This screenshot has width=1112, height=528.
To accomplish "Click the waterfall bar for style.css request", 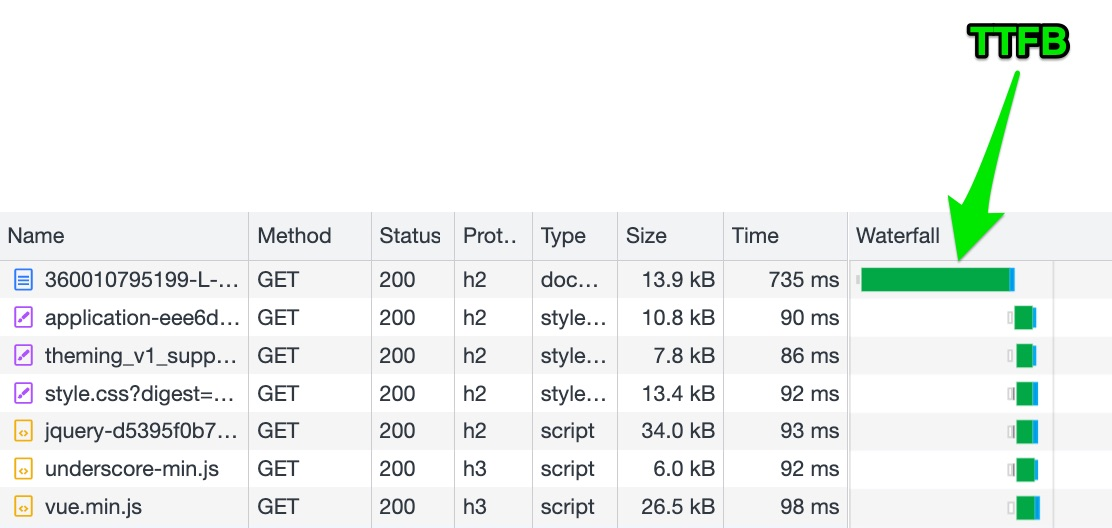I will tap(1025, 394).
